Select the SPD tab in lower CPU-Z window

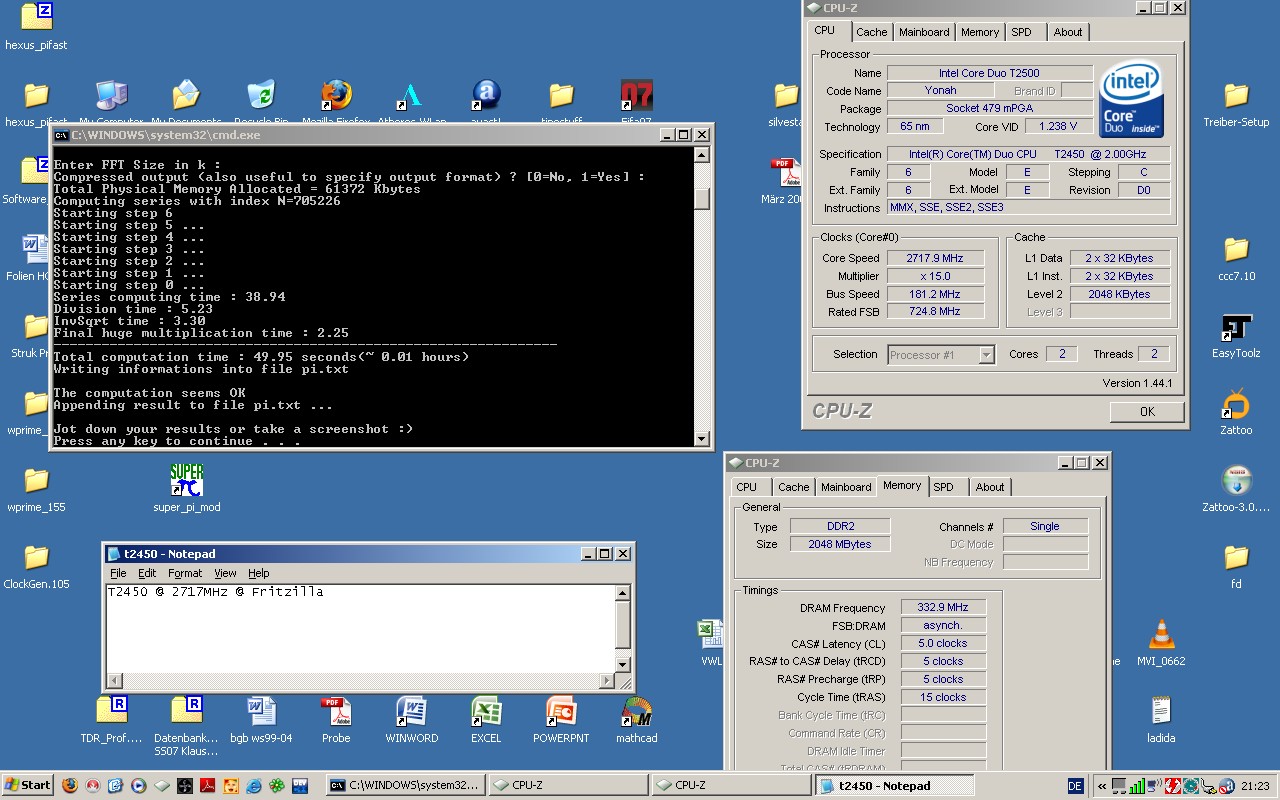click(943, 487)
